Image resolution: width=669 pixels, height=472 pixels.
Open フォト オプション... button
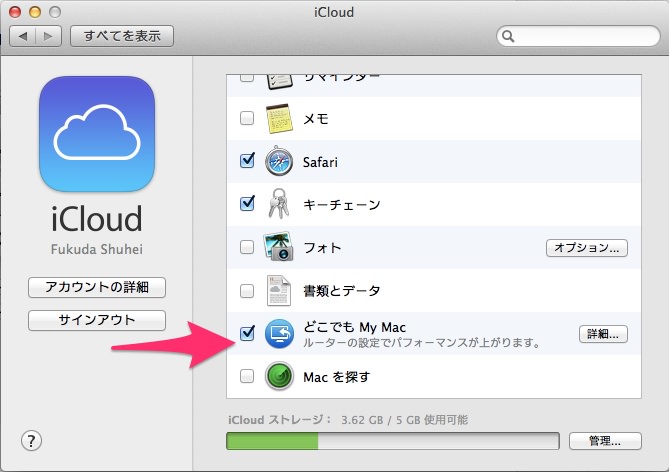pyautogui.click(x=587, y=248)
